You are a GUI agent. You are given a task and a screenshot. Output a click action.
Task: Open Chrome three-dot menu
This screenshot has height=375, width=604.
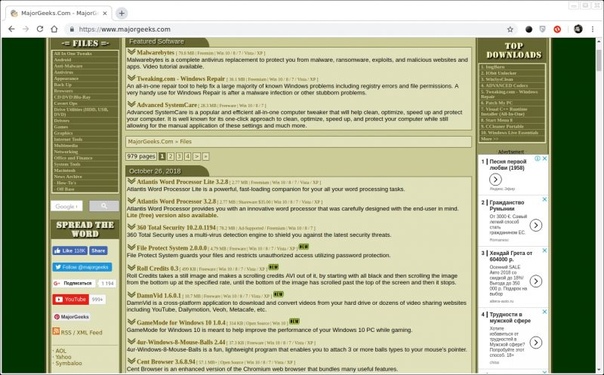pyautogui.click(x=592, y=29)
